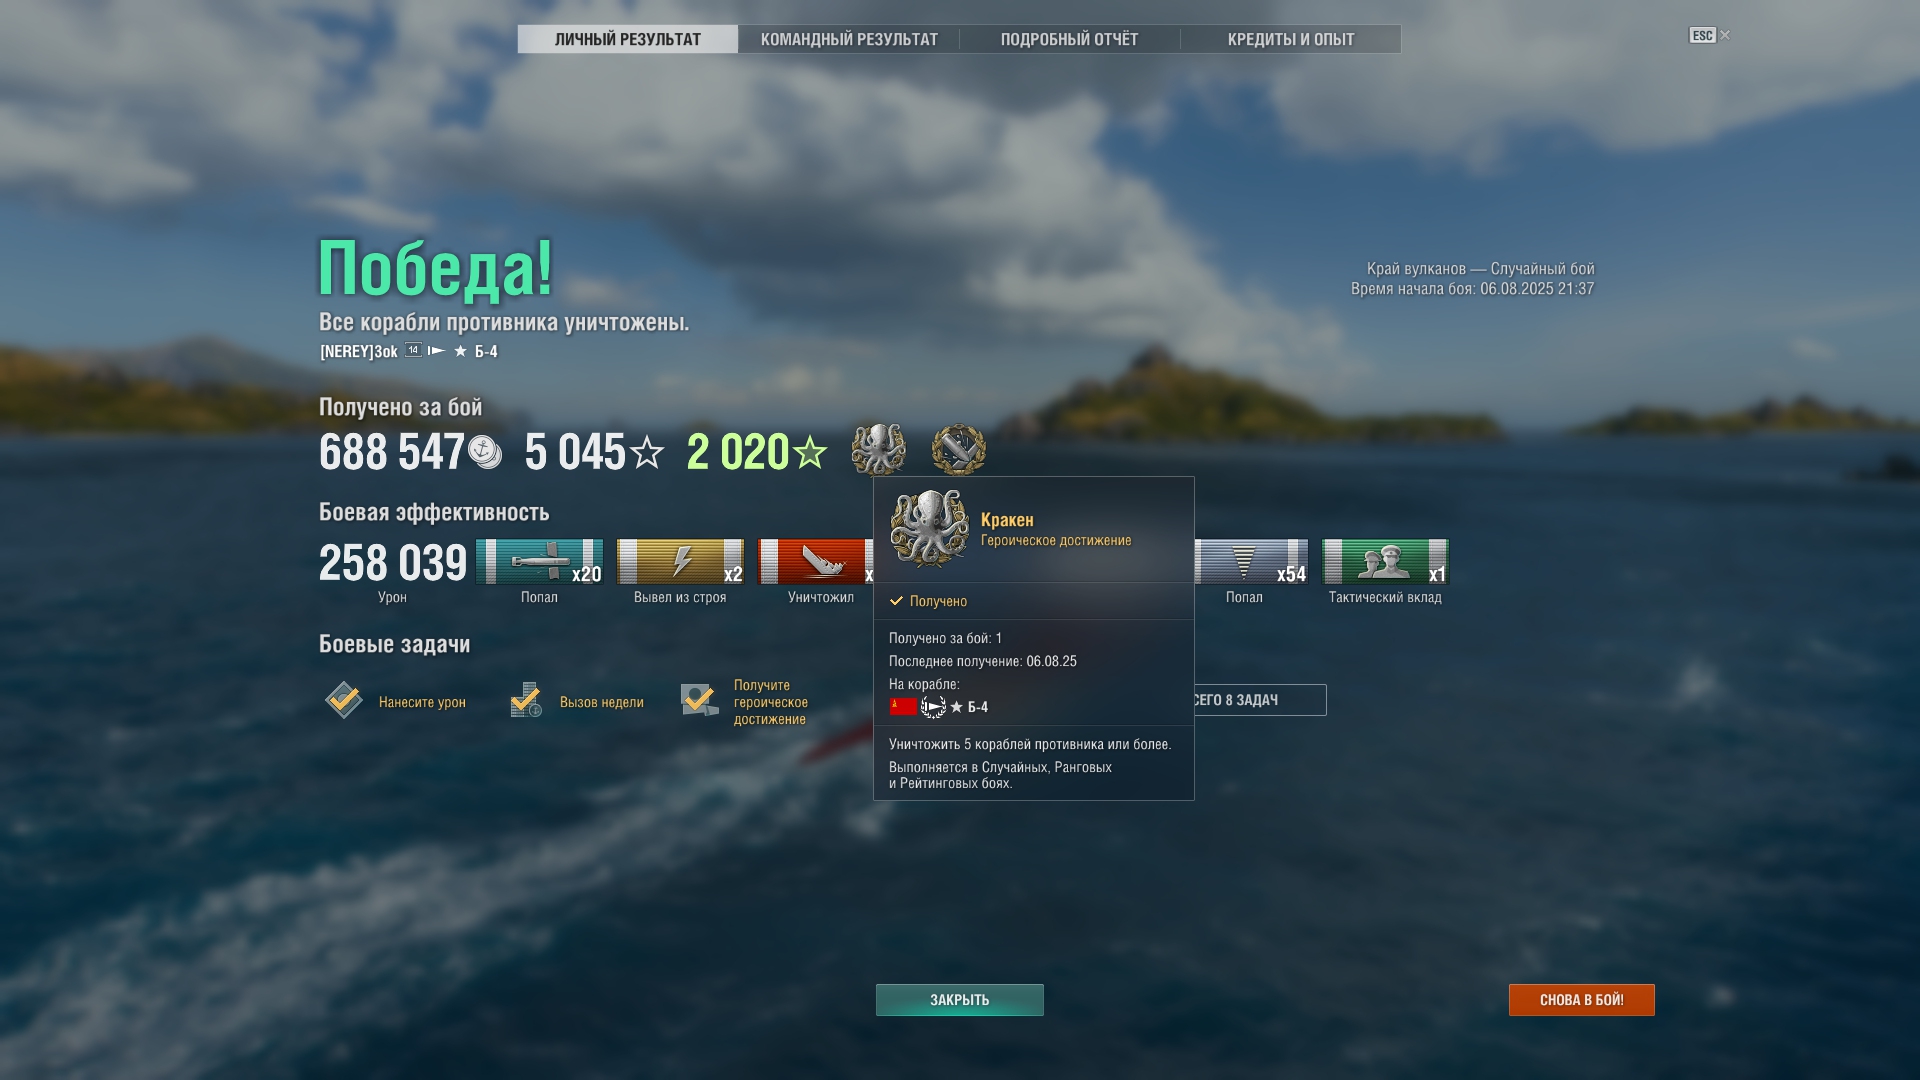
Task: Click the Нанесите урон task checkmark icon
Action: (x=344, y=700)
